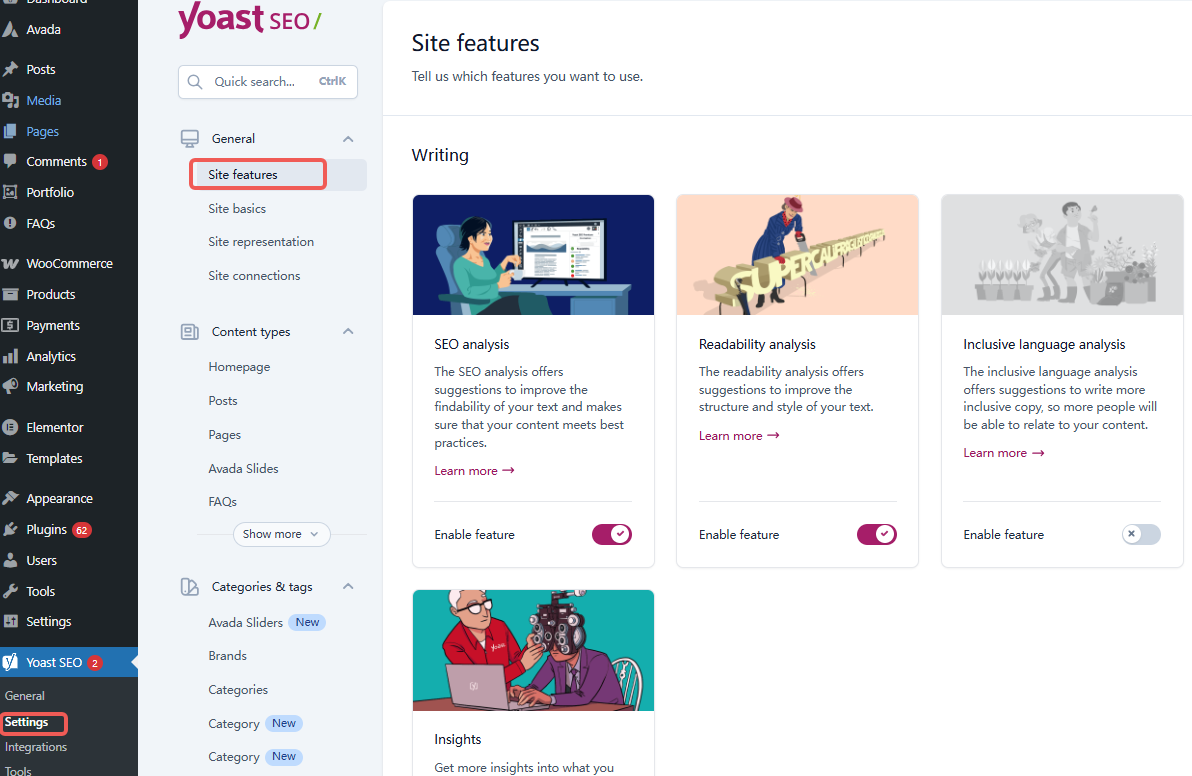
Task: Follow the Readability analysis Learn more link
Action: click(x=738, y=435)
